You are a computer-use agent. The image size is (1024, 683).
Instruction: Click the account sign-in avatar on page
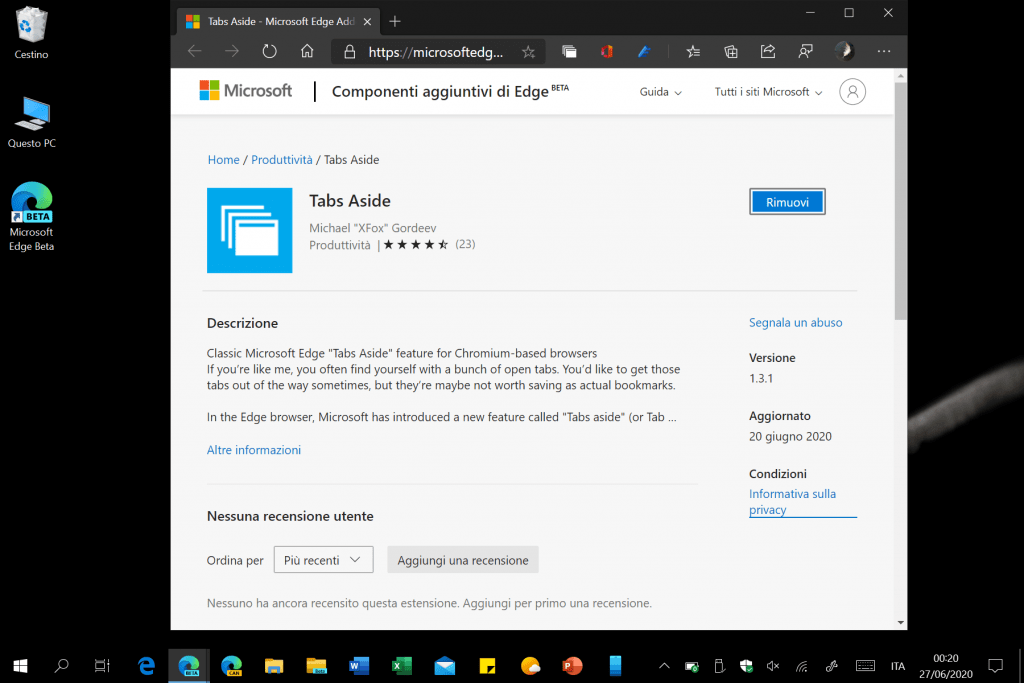coord(852,92)
